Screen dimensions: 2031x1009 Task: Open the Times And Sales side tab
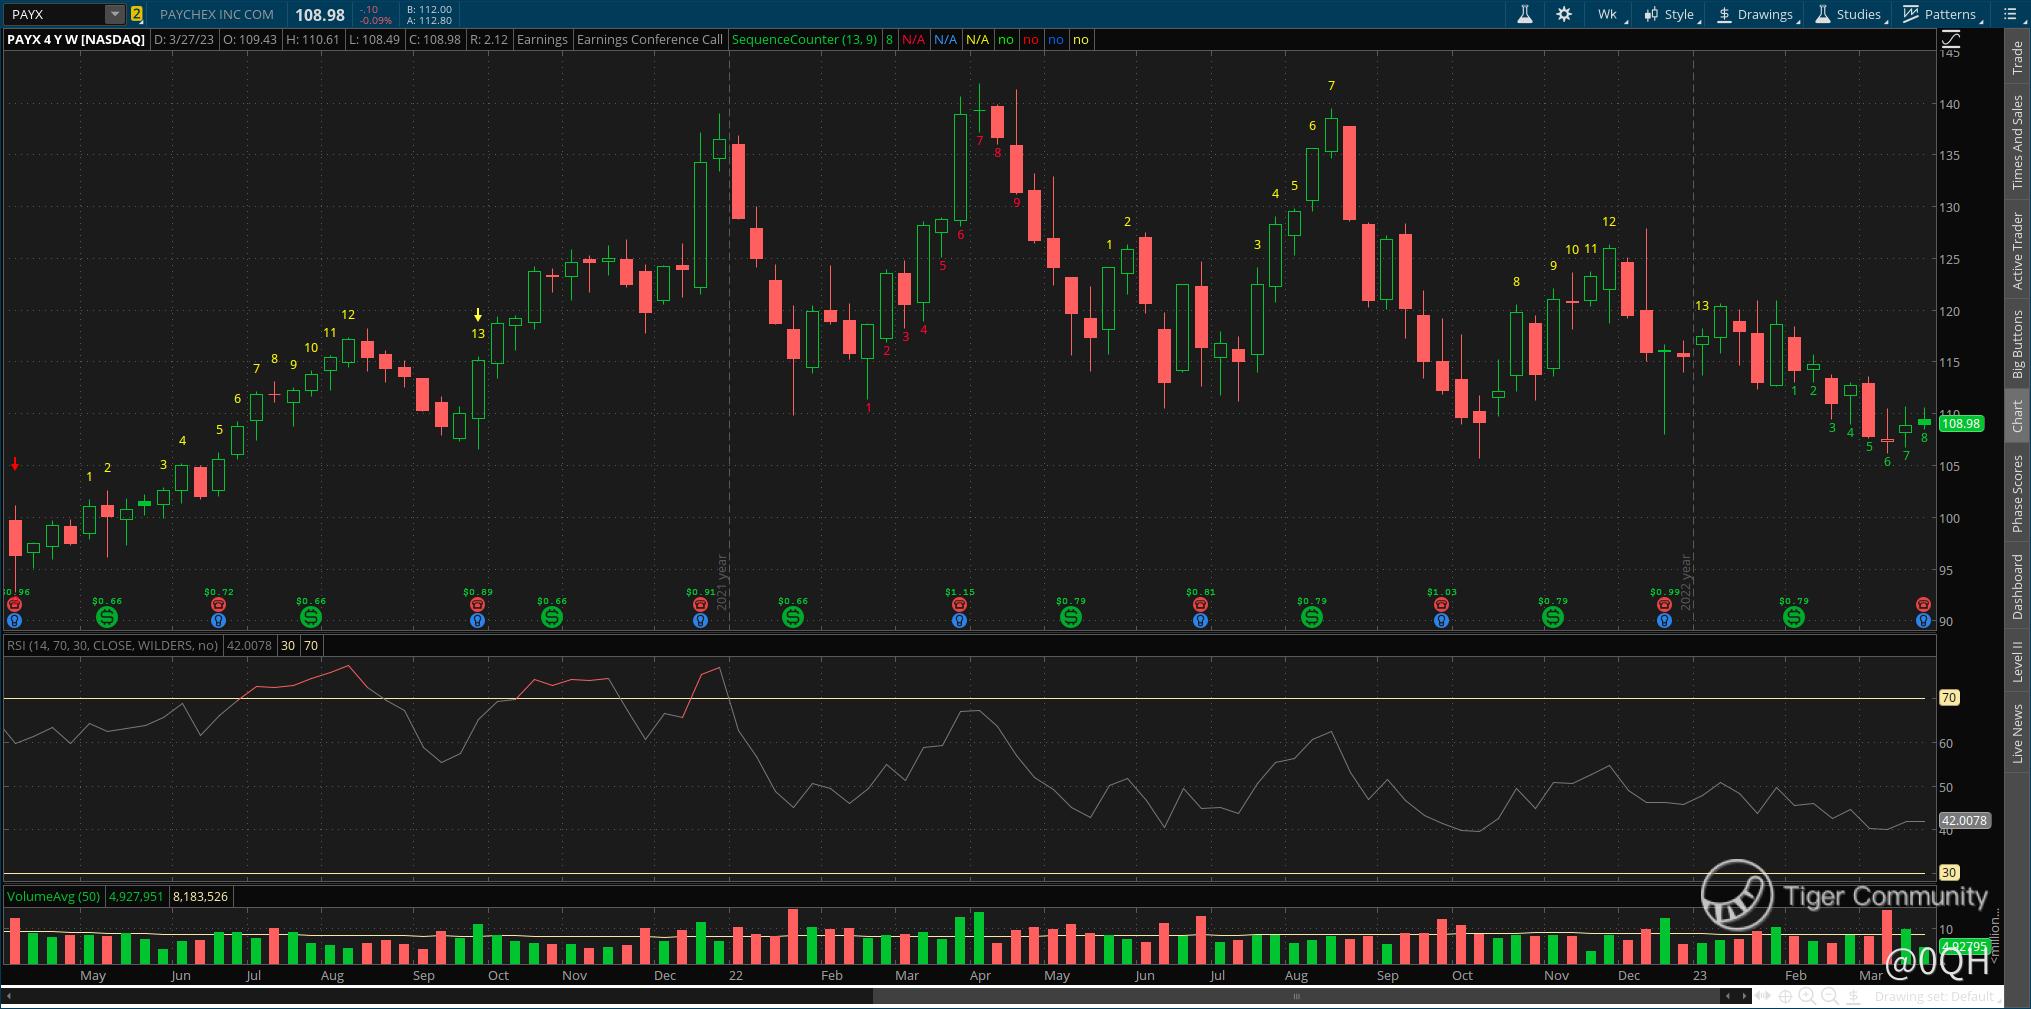coord(2017,142)
